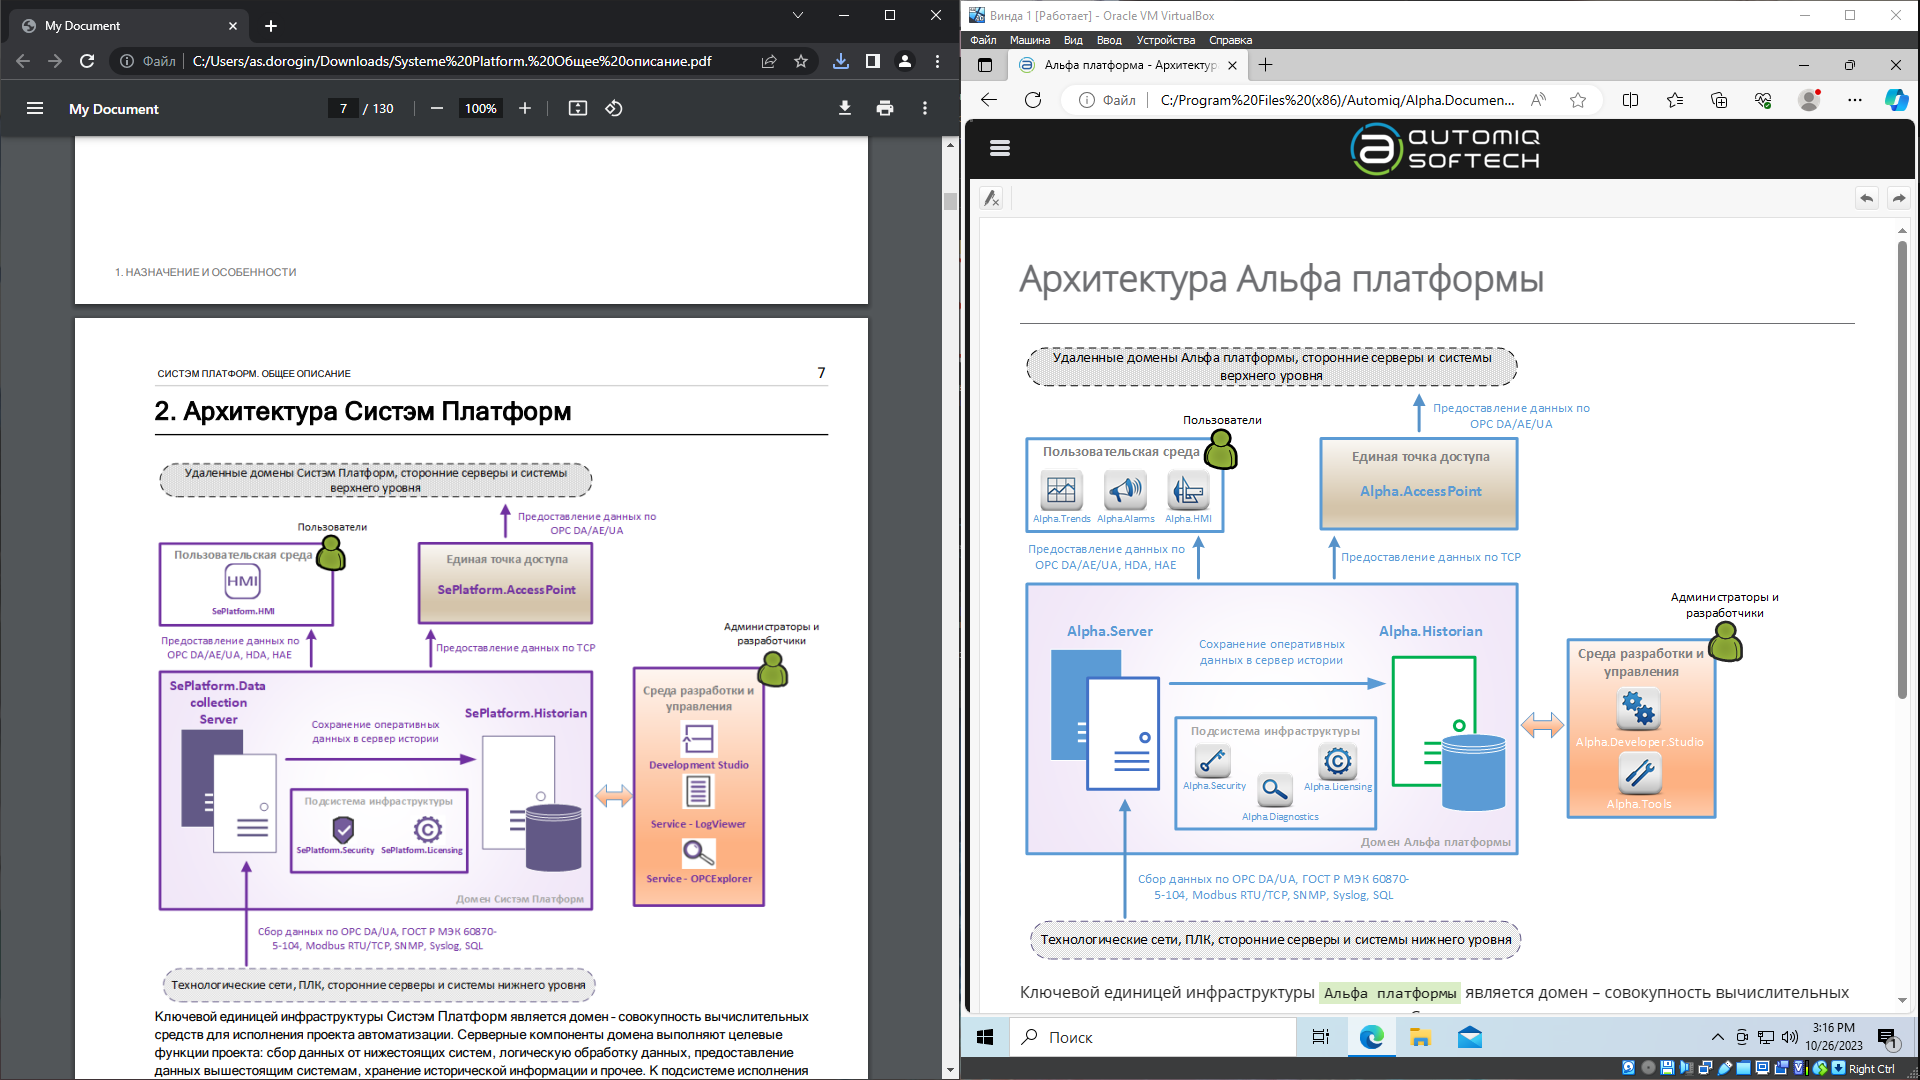Expand the system tray hidden icons chevron
Viewport: 1920px width, 1080px height.
(1718, 1037)
